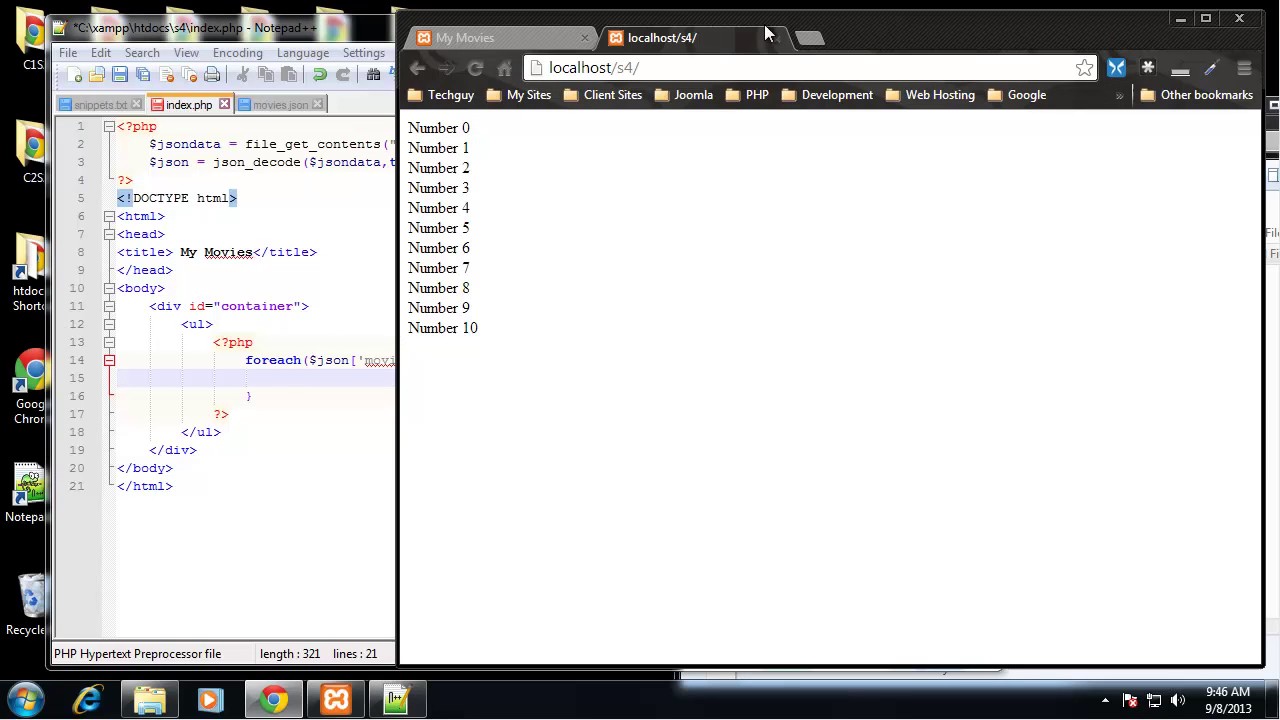Image resolution: width=1280 pixels, height=720 pixels.
Task: Open the My Sites bookmarks folder
Action: coord(518,95)
